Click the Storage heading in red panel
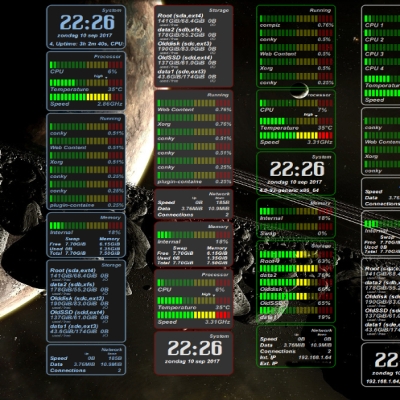 (x=219, y=10)
